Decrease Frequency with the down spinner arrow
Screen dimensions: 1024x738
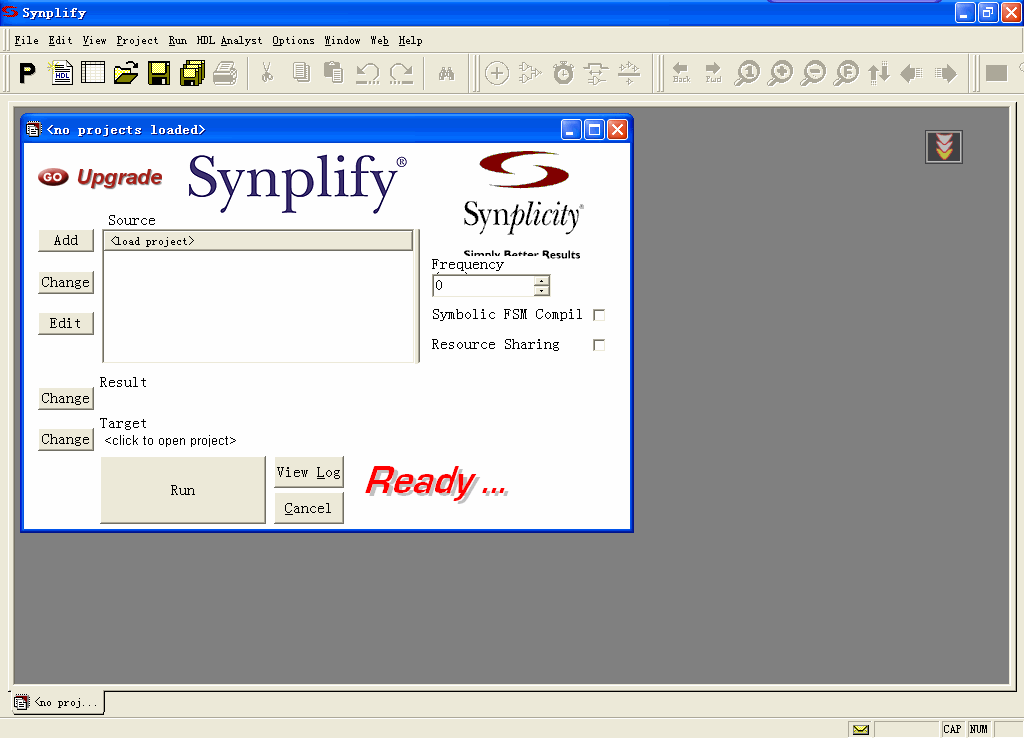point(541,291)
